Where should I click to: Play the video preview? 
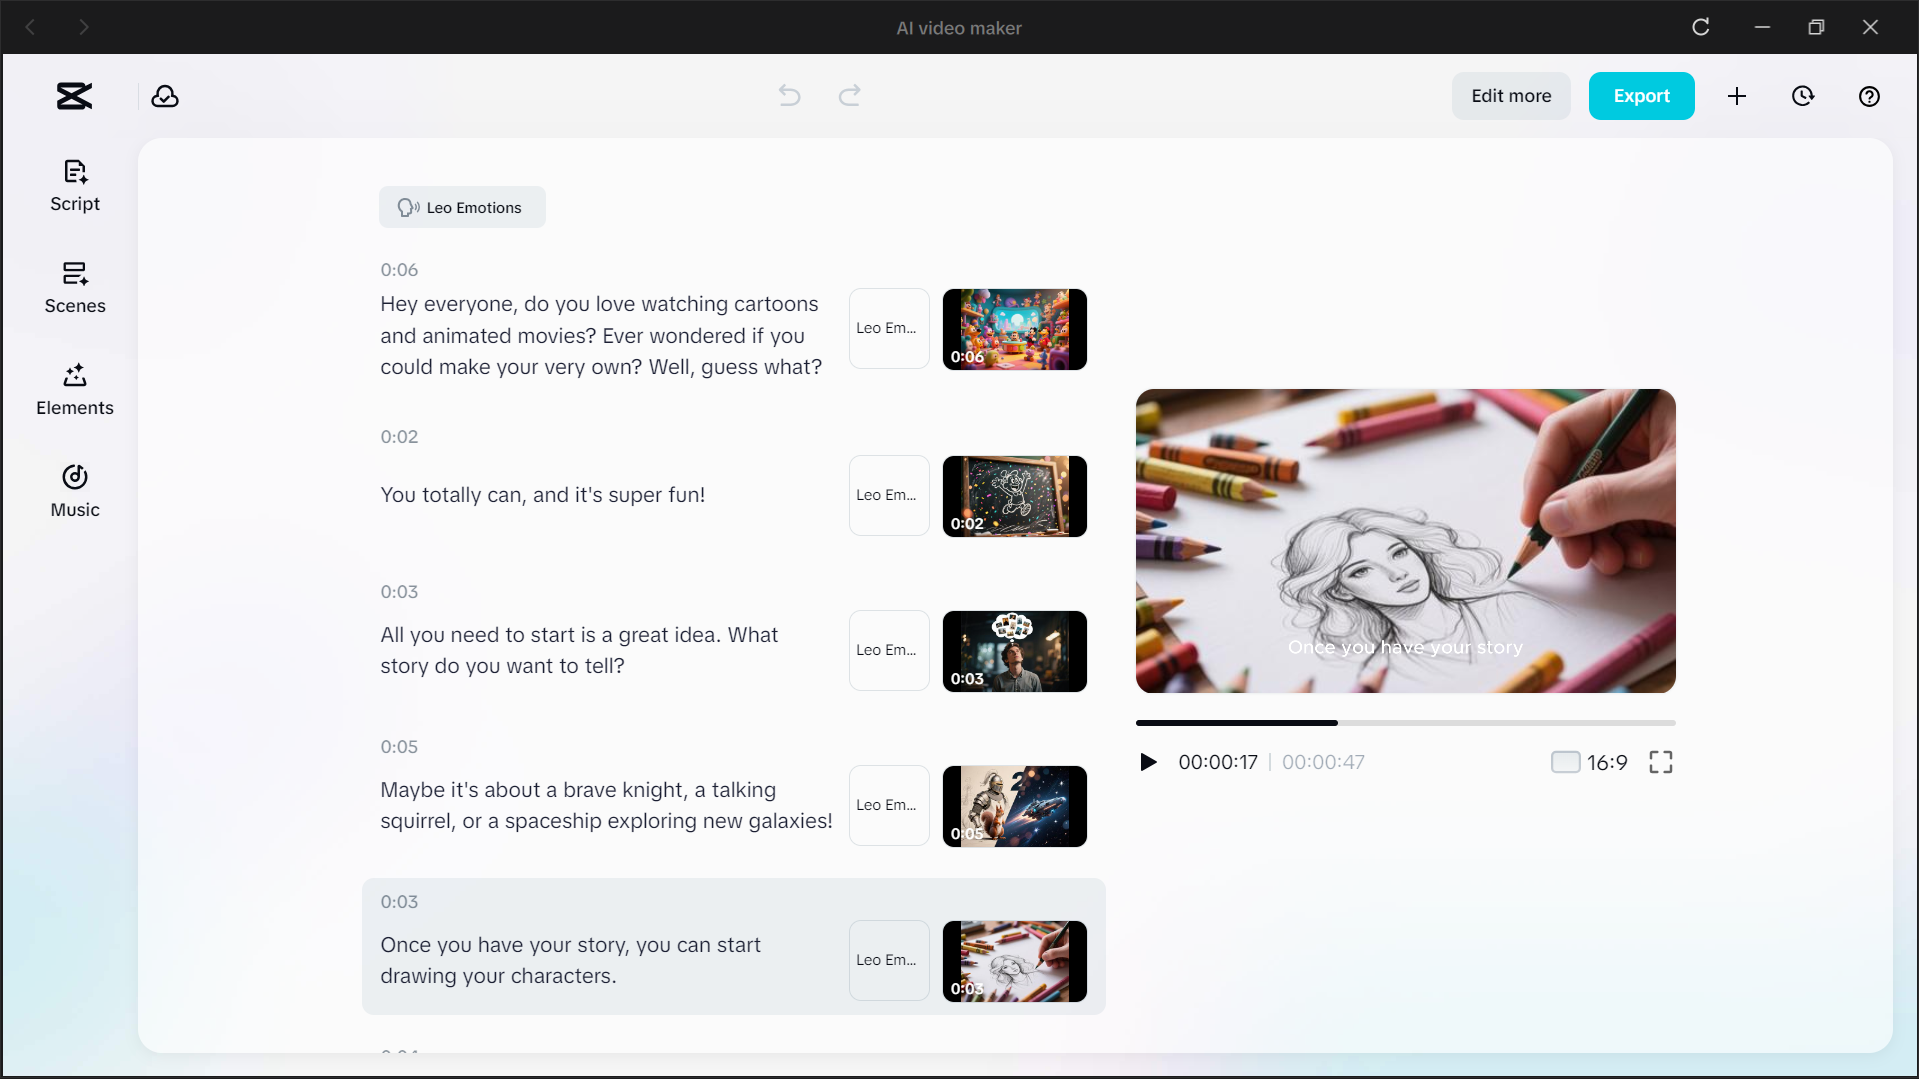[x=1148, y=761]
